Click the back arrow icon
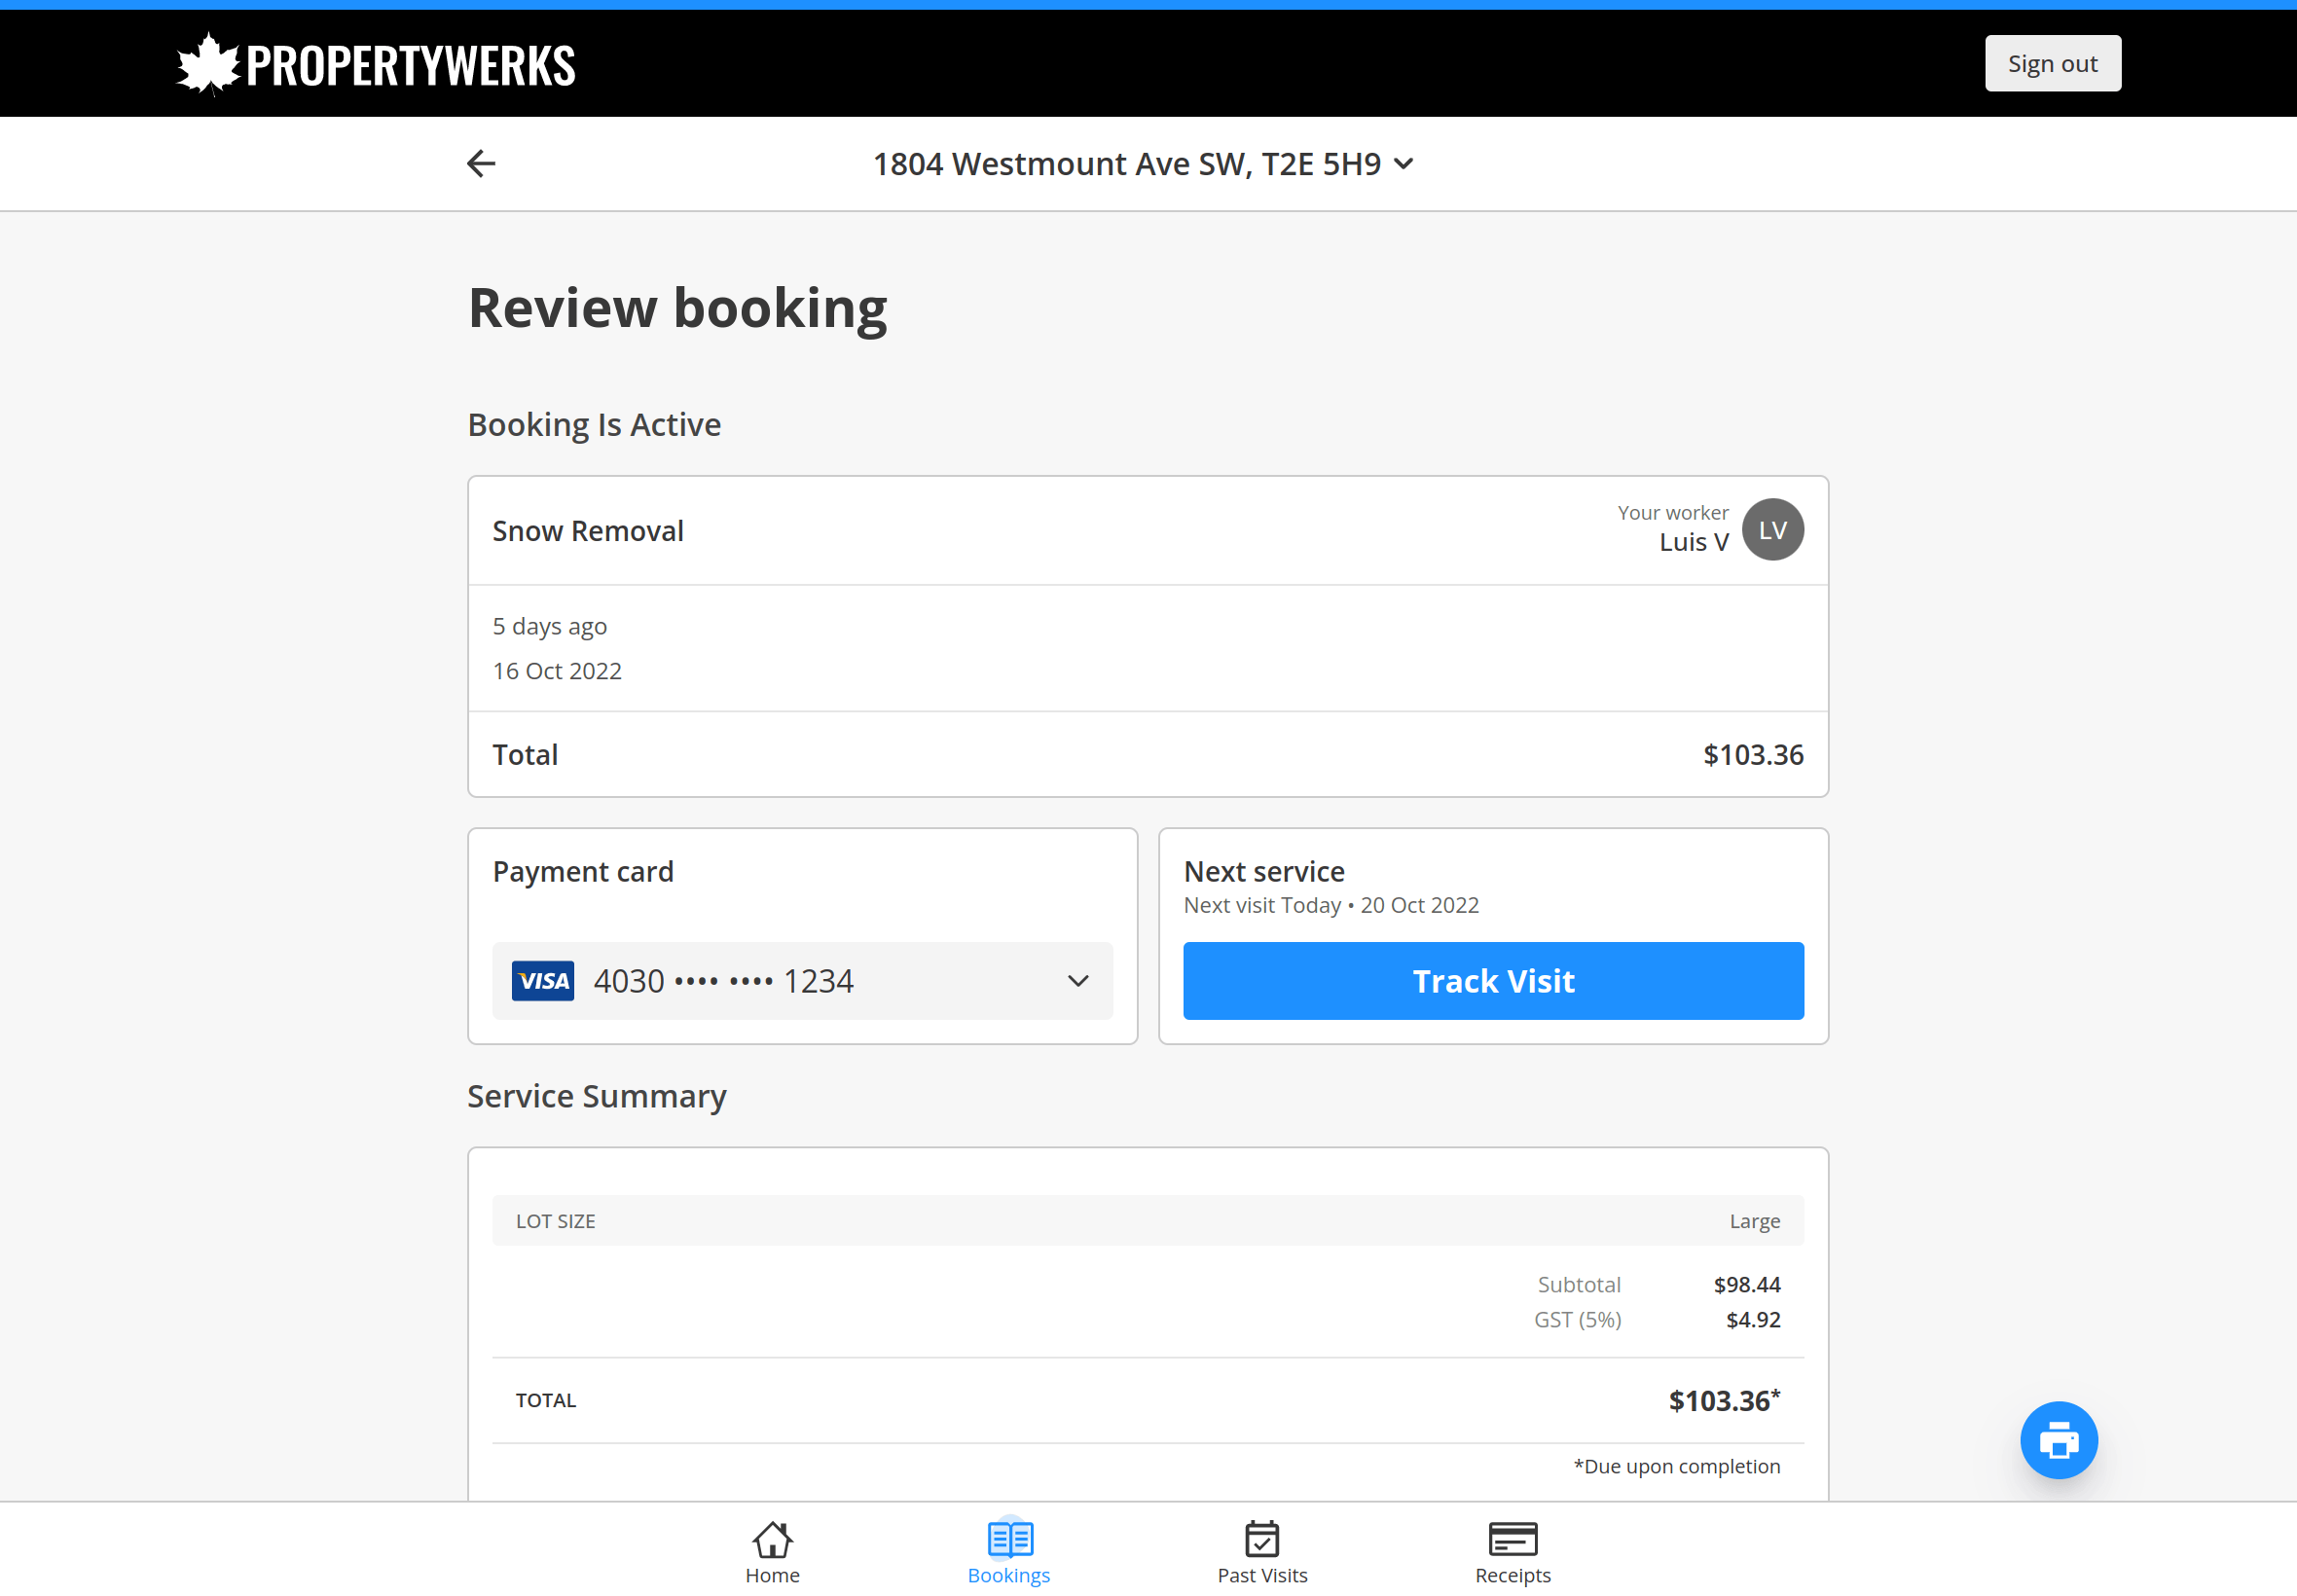The height and width of the screenshot is (1596, 2297). (481, 163)
